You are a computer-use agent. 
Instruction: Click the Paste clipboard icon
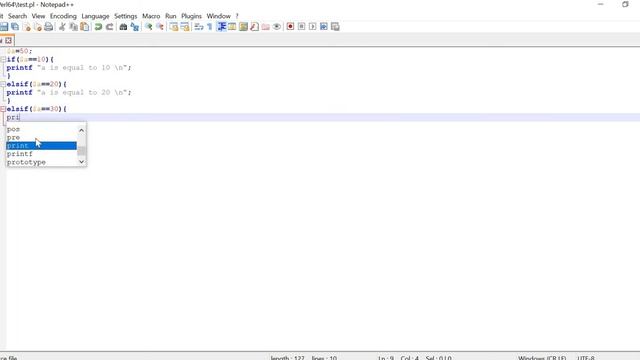(x=84, y=27)
